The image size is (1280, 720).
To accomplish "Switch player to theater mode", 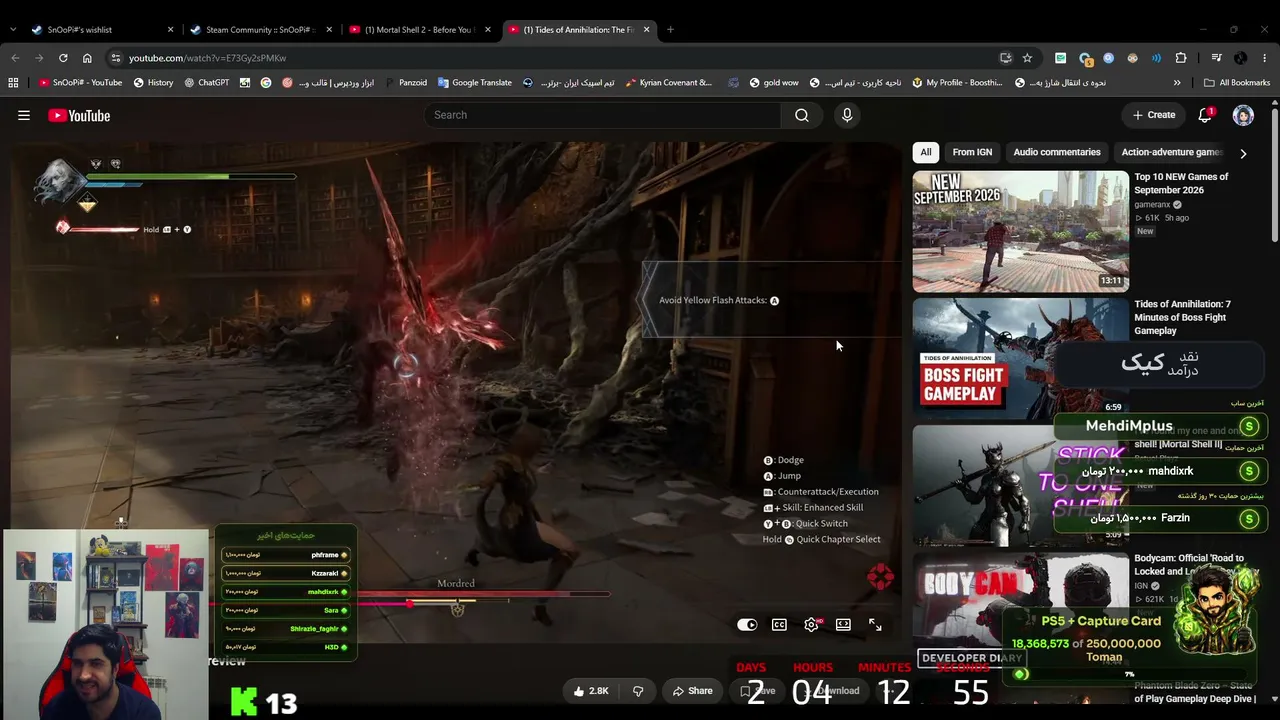I will 843,624.
